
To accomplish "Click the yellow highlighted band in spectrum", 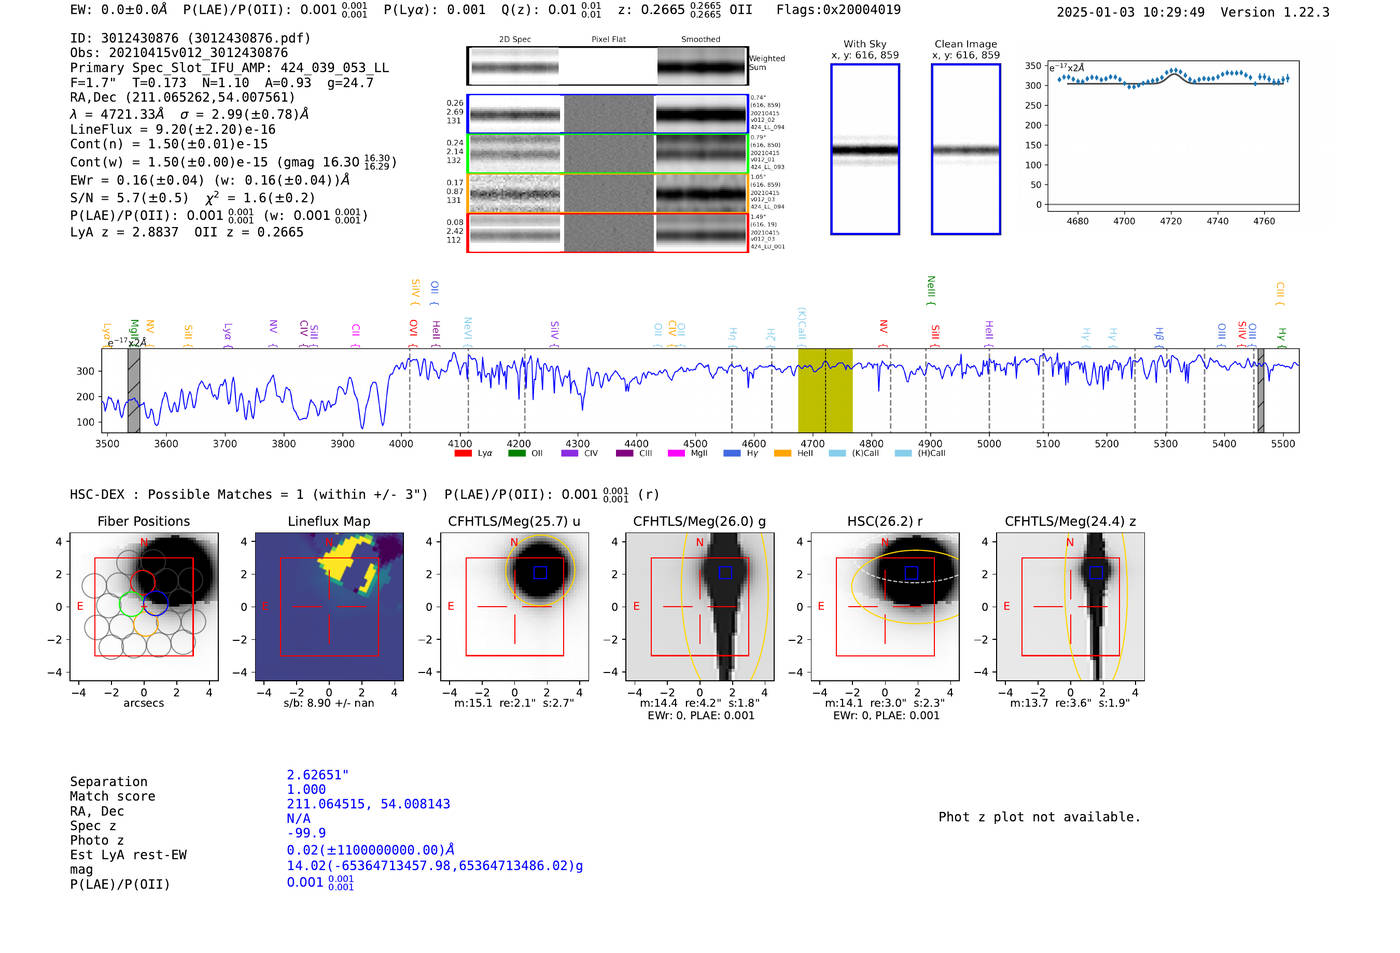I will (x=825, y=390).
